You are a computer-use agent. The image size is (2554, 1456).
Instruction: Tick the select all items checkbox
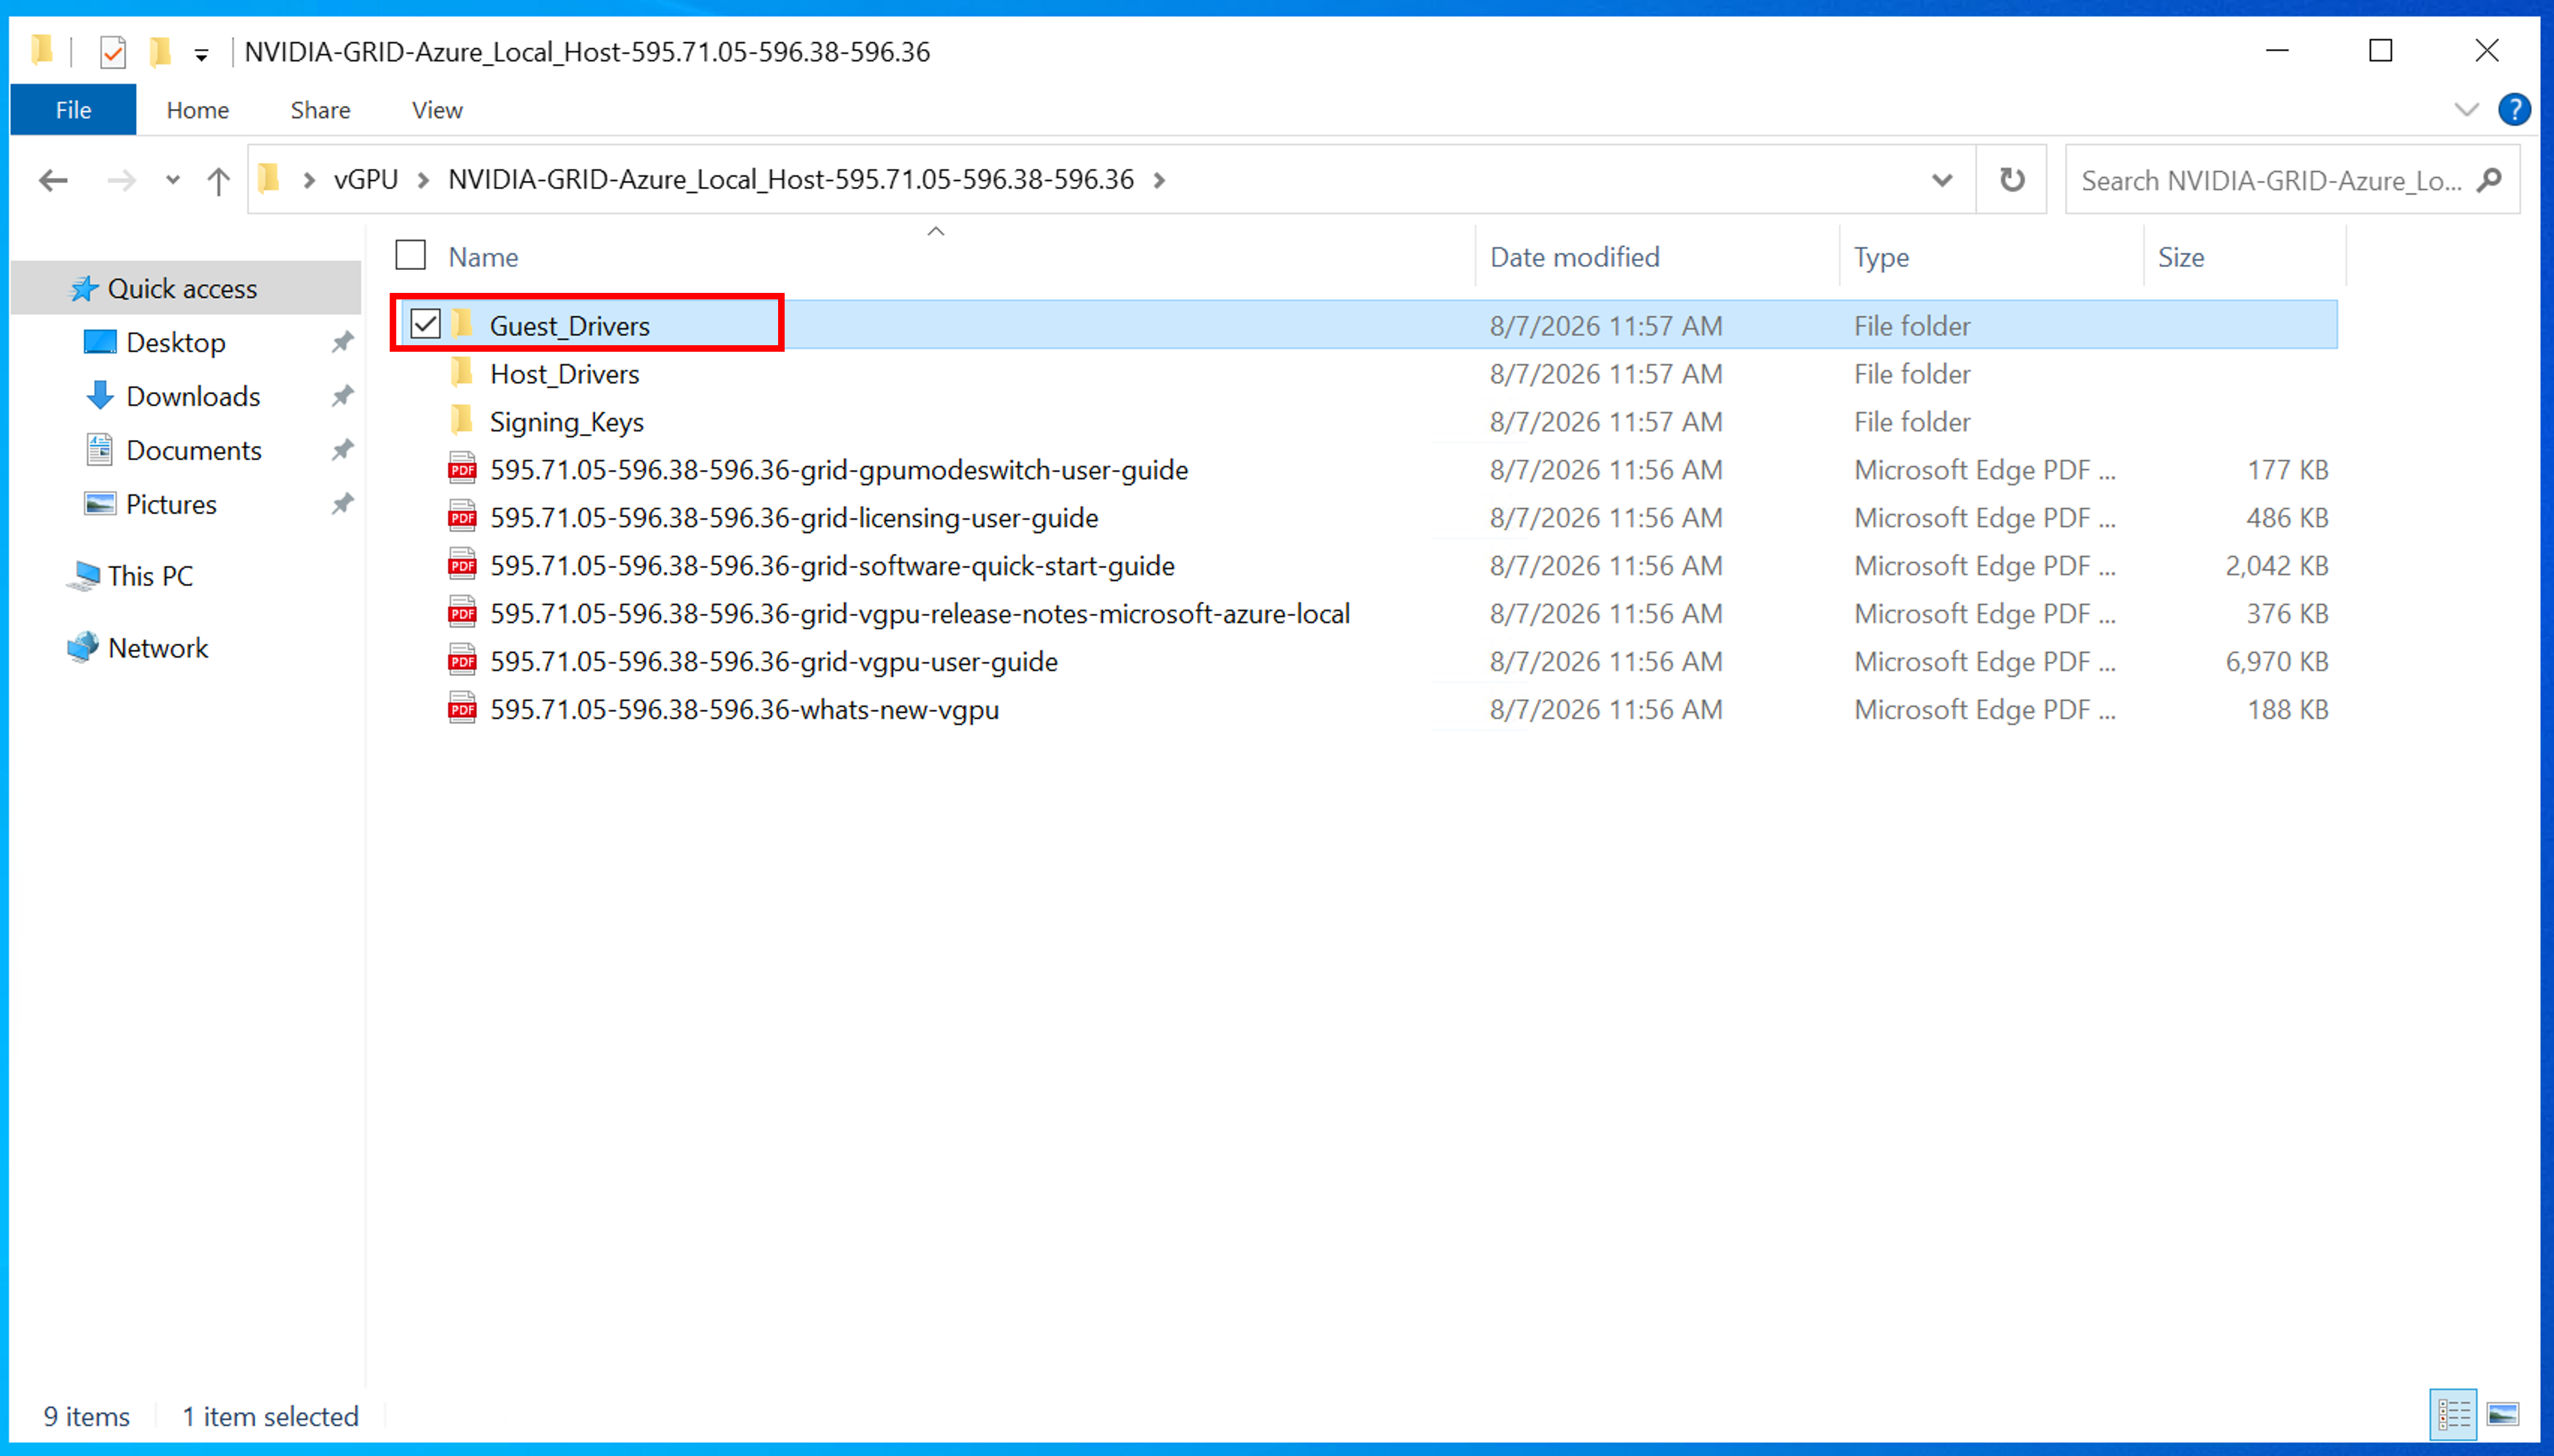coord(411,256)
